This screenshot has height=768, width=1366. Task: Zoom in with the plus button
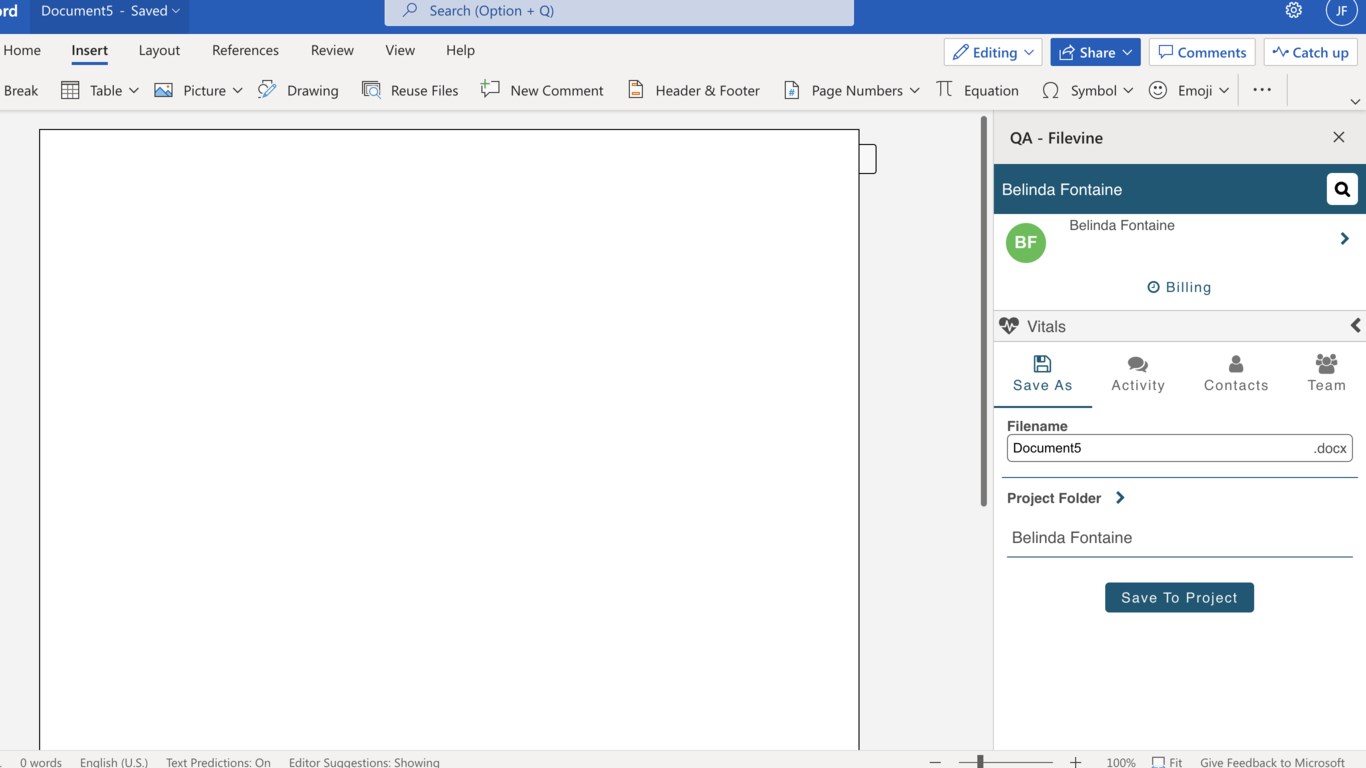click(1075, 762)
